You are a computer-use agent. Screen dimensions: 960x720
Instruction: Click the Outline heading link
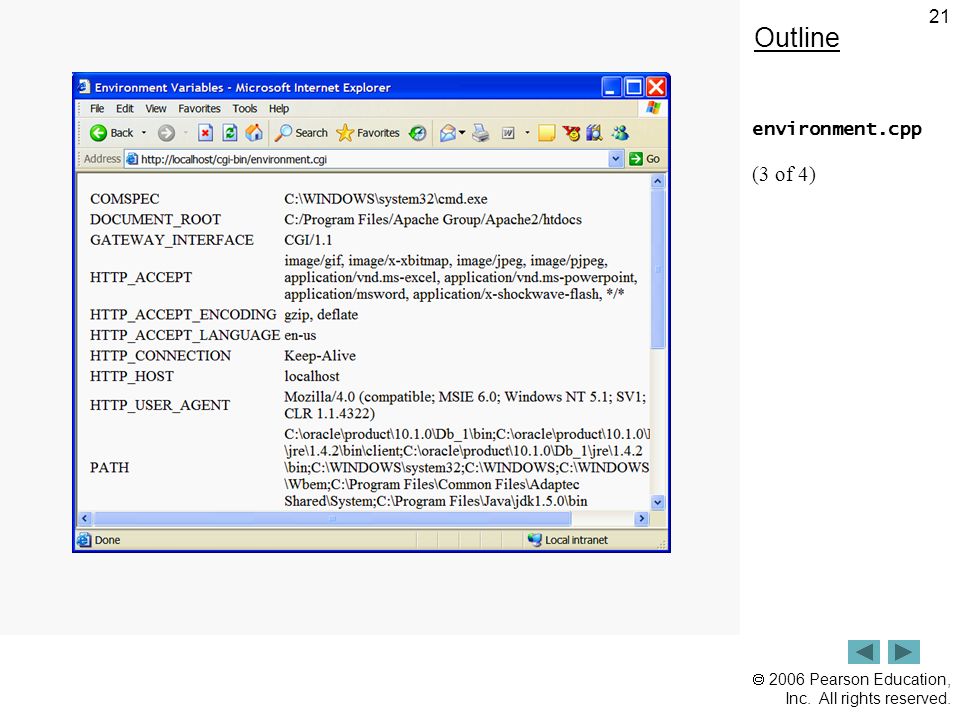[x=797, y=38]
